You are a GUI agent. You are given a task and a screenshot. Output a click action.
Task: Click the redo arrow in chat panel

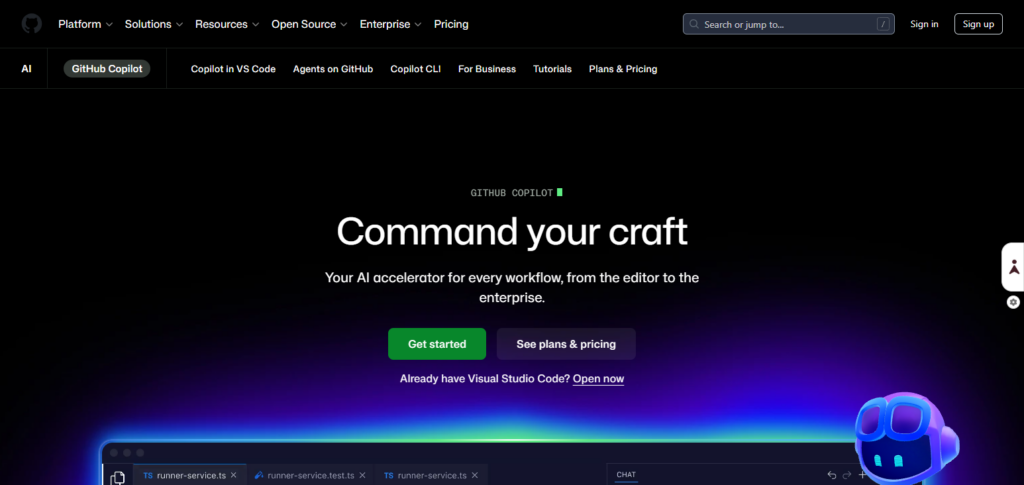847,475
